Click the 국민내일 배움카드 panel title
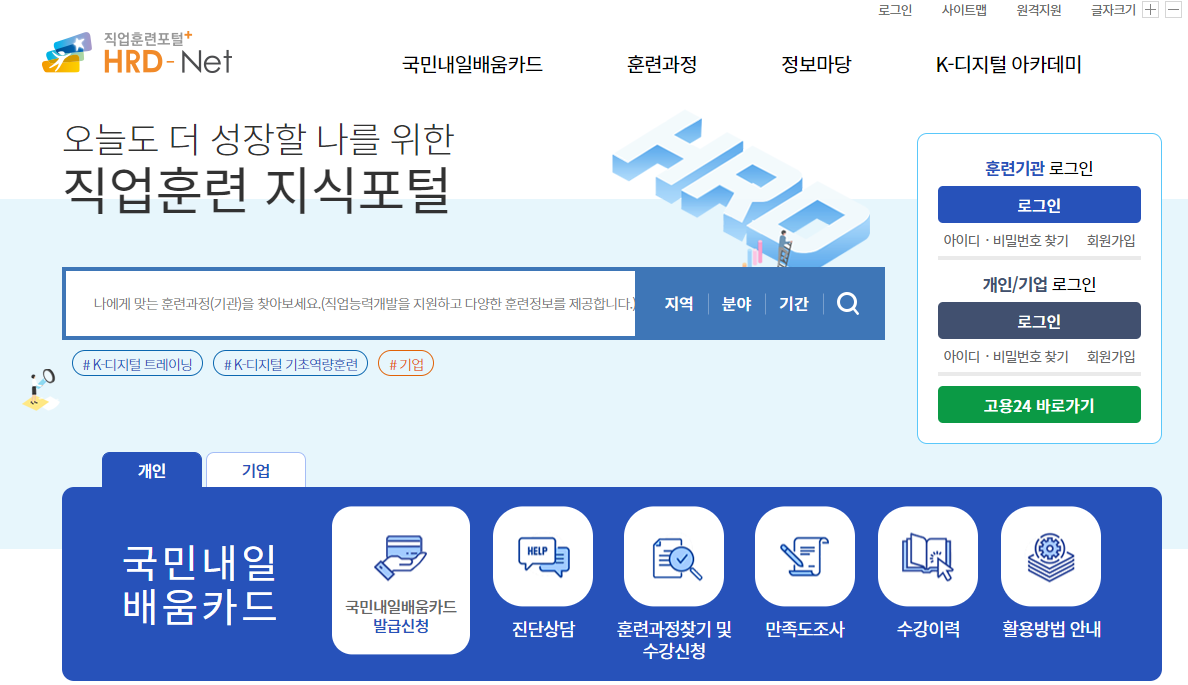1188x685 pixels. [199, 583]
